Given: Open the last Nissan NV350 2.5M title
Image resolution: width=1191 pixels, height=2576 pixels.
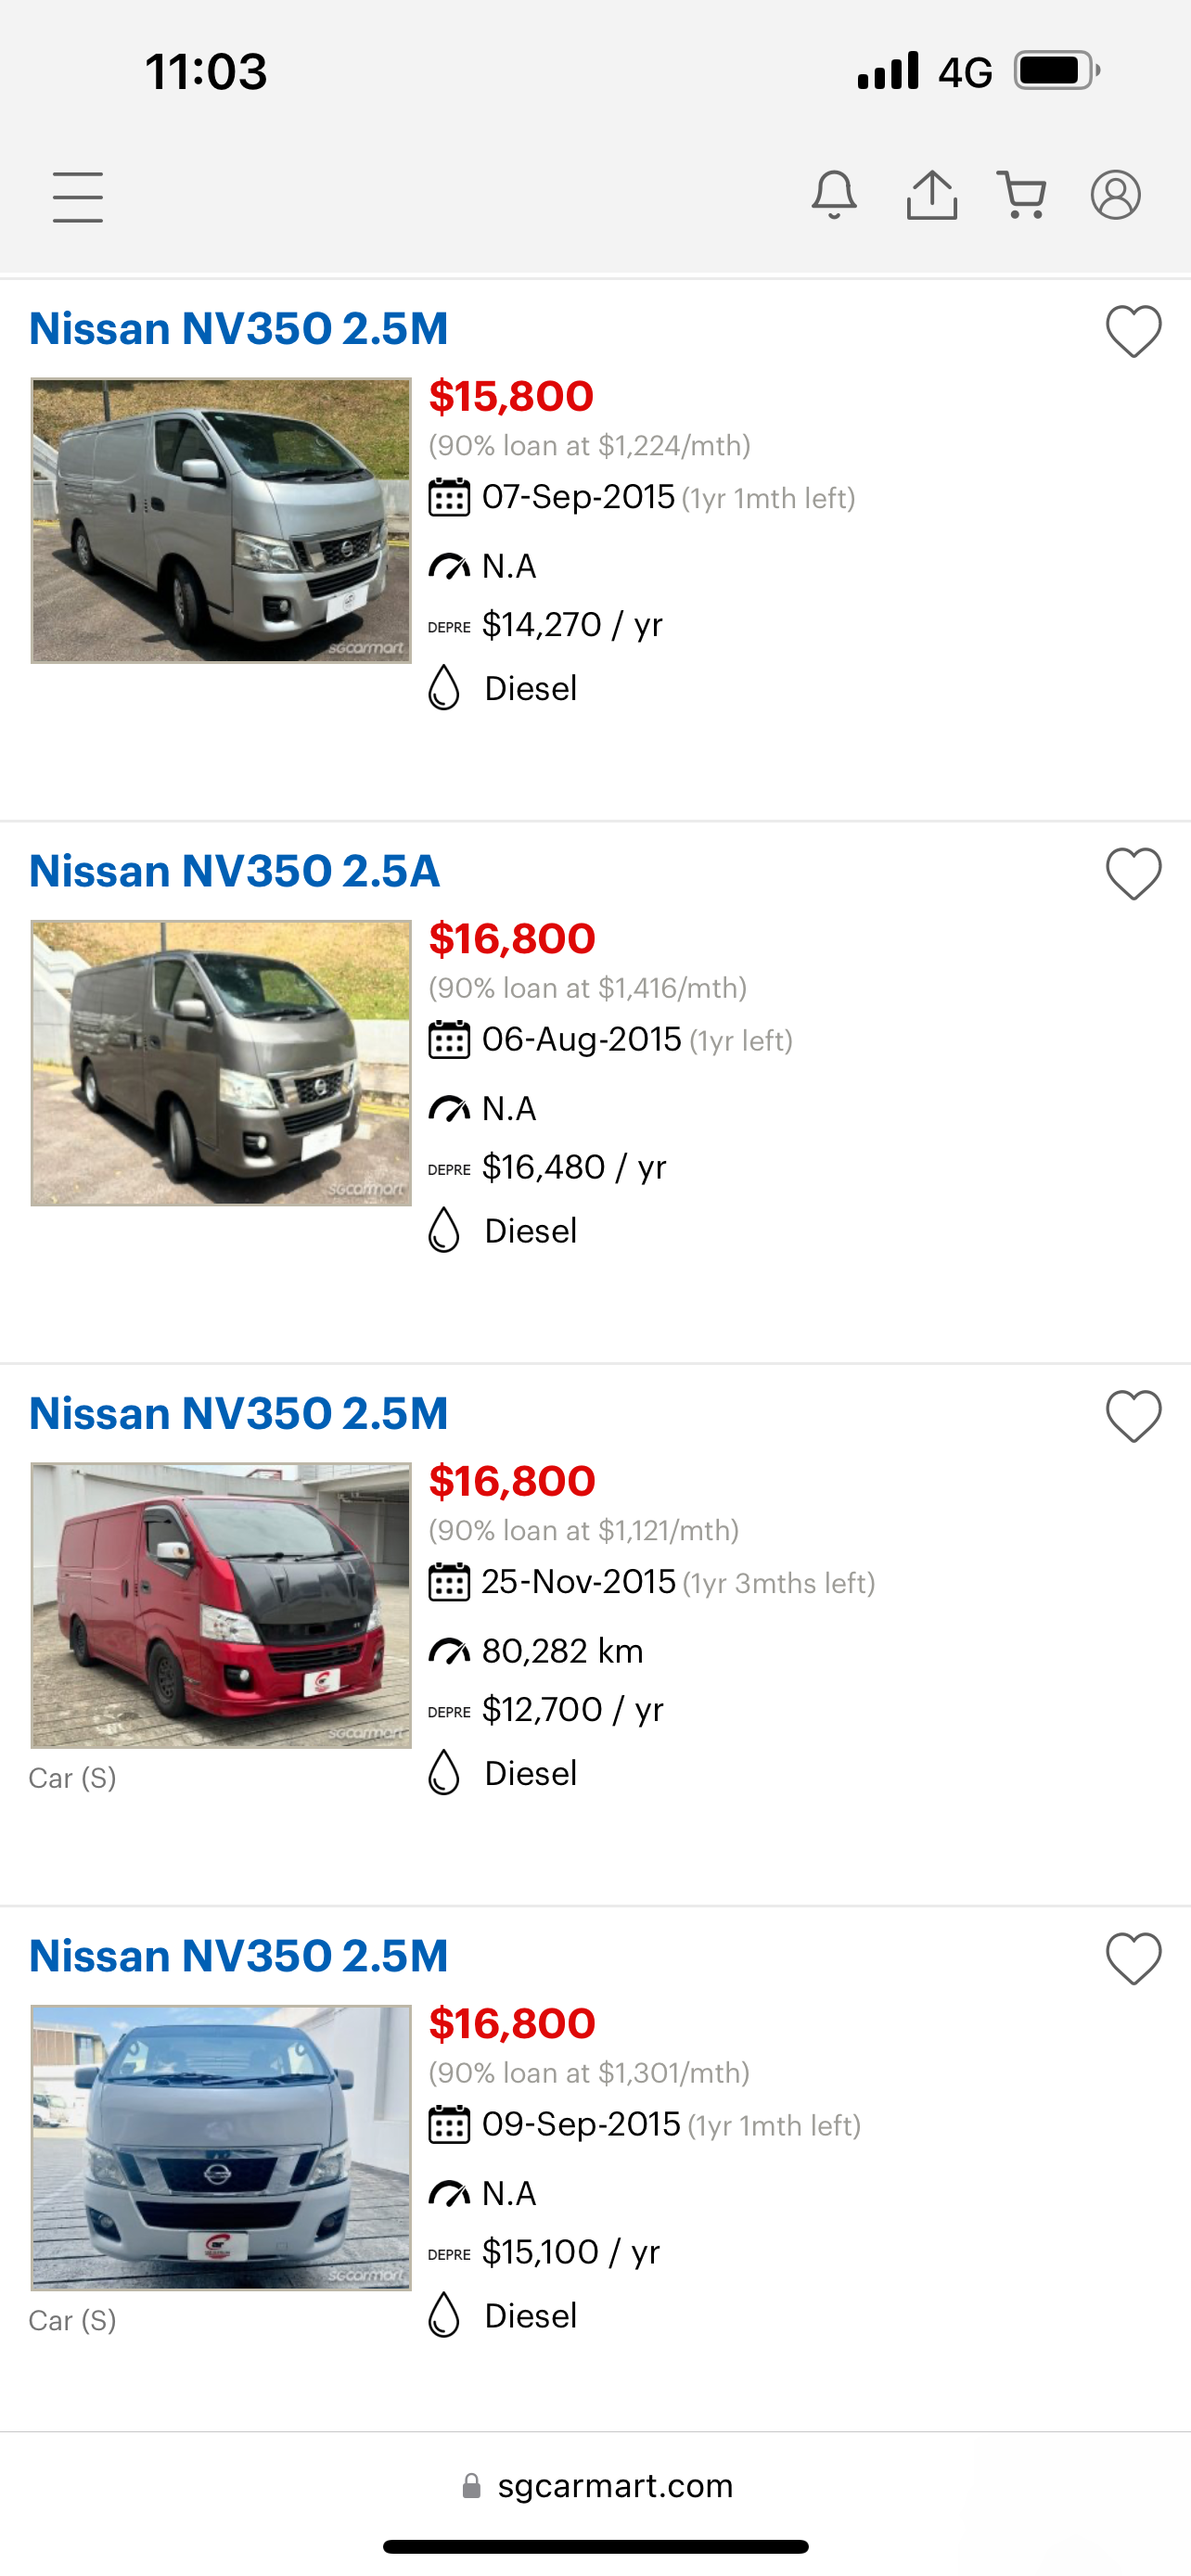Looking at the screenshot, I should (x=238, y=1956).
